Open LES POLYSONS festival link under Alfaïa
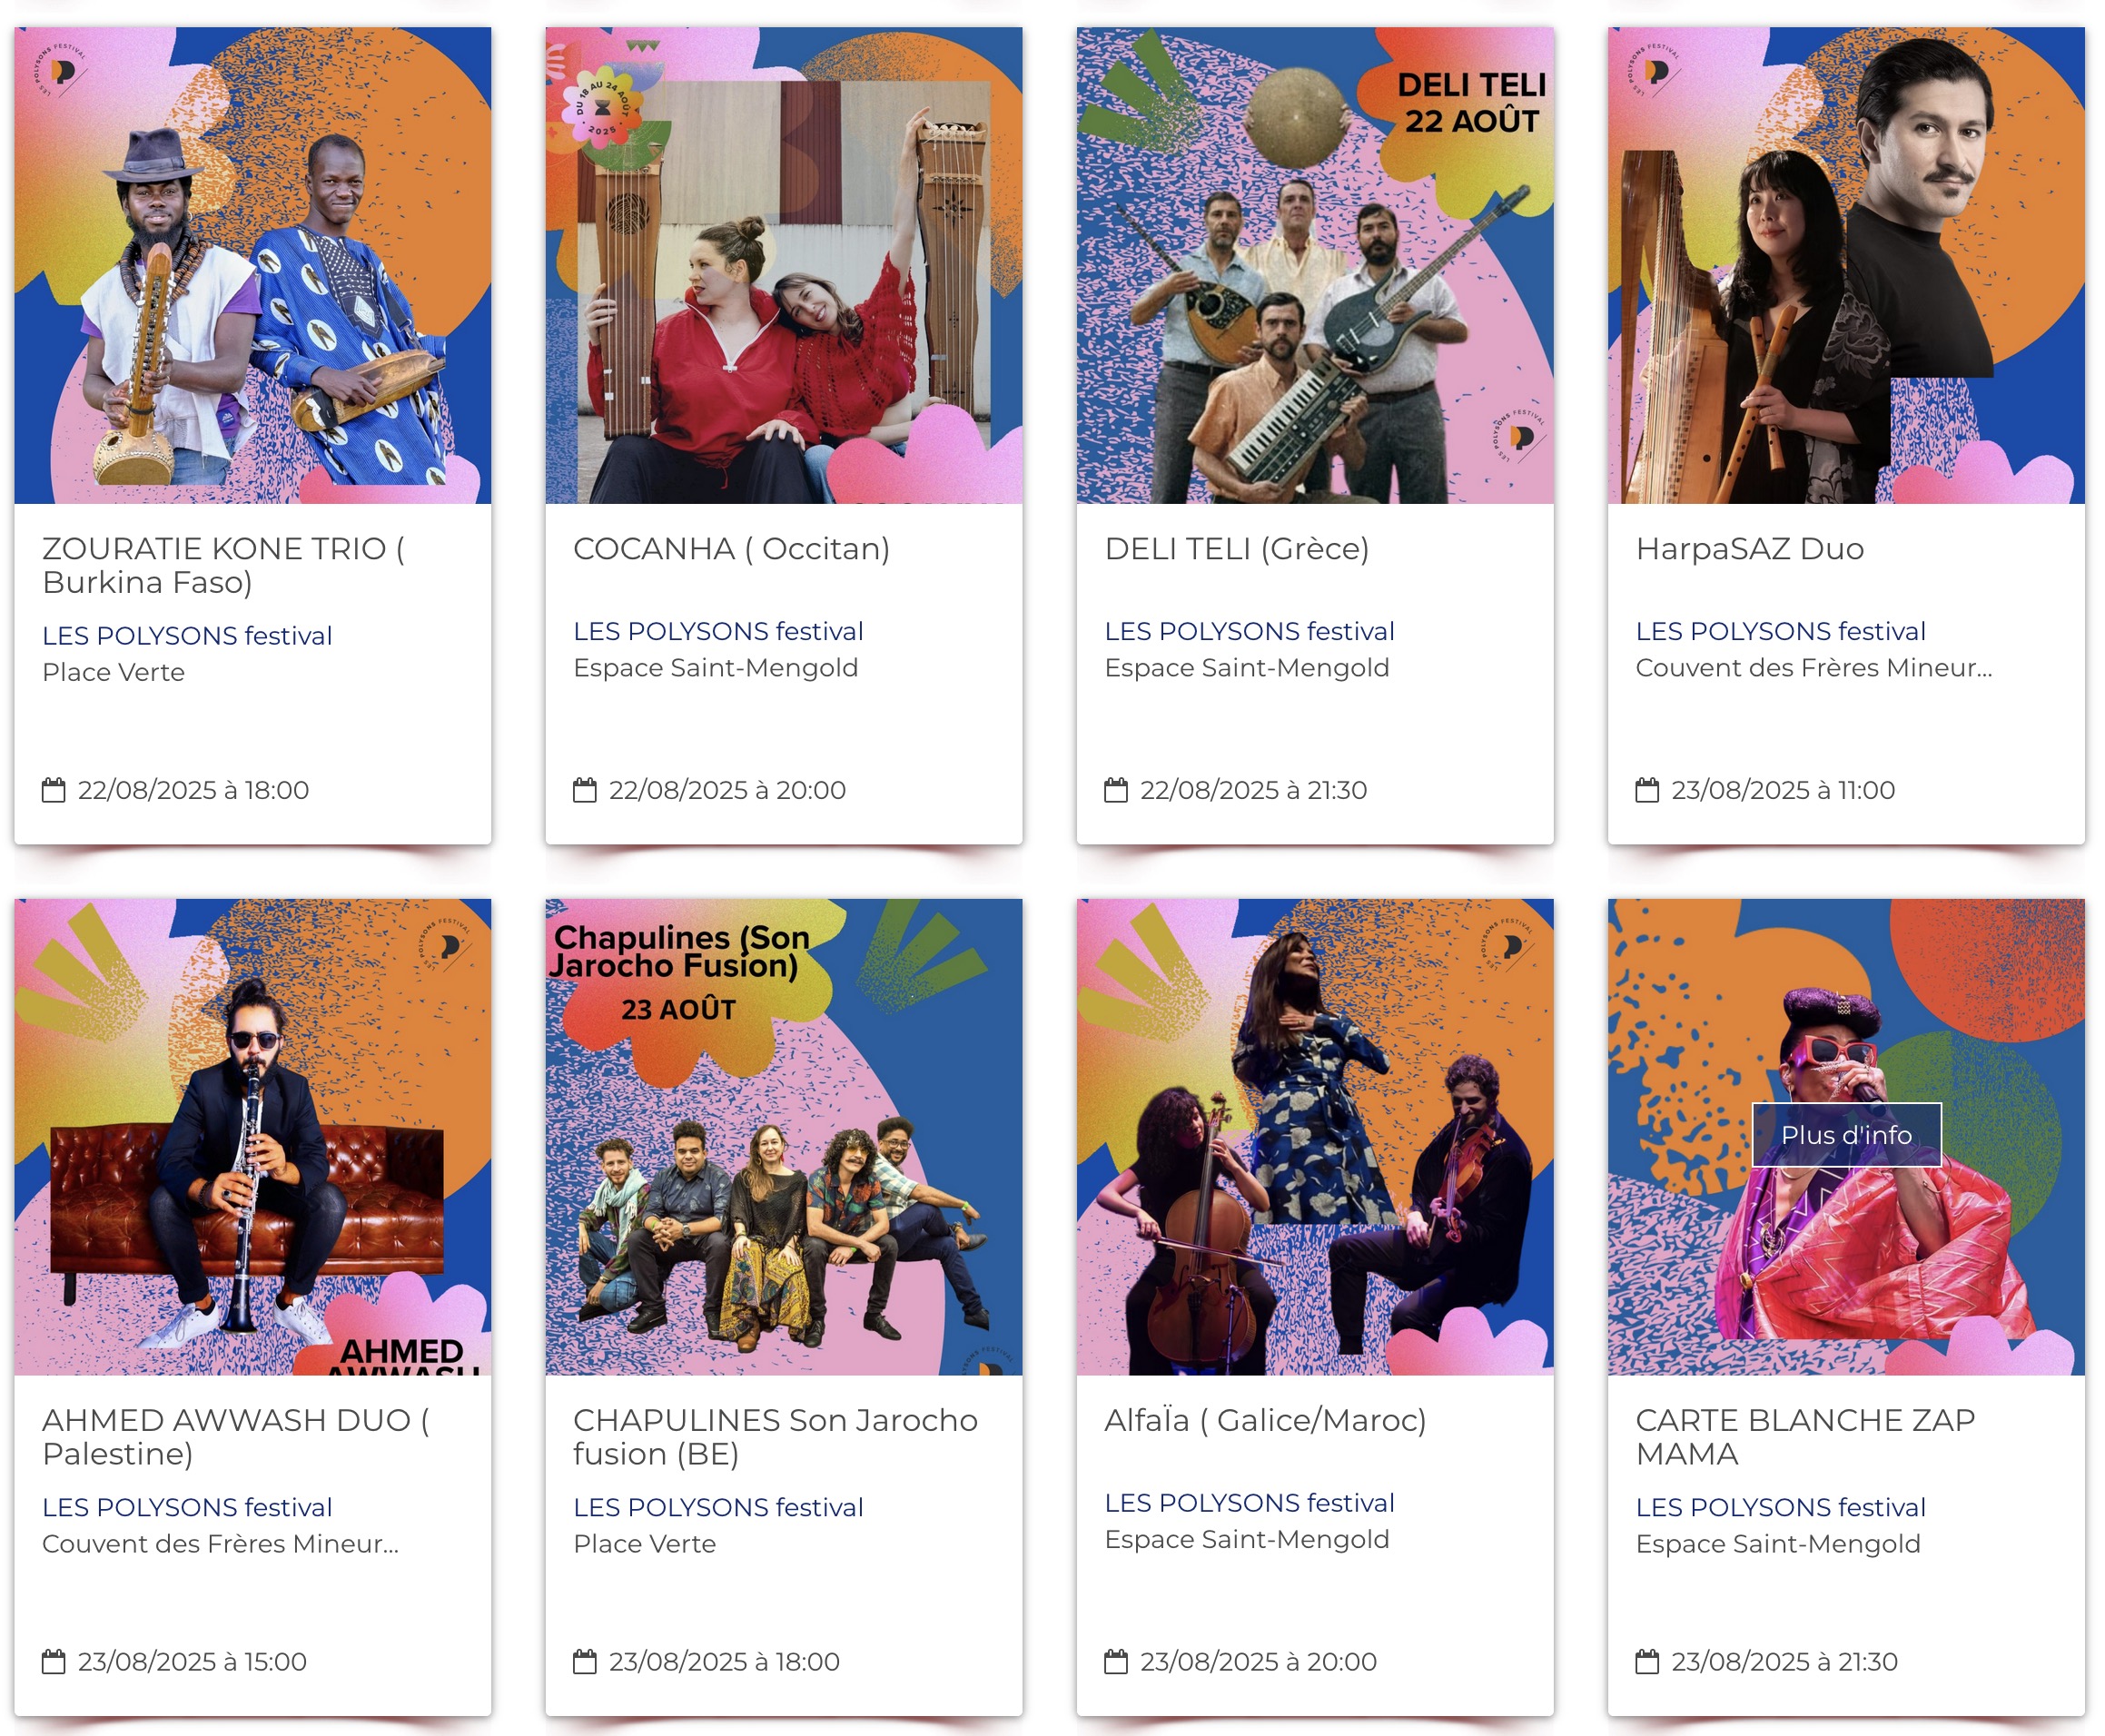The width and height of the screenshot is (2105, 1736). tap(1249, 1503)
